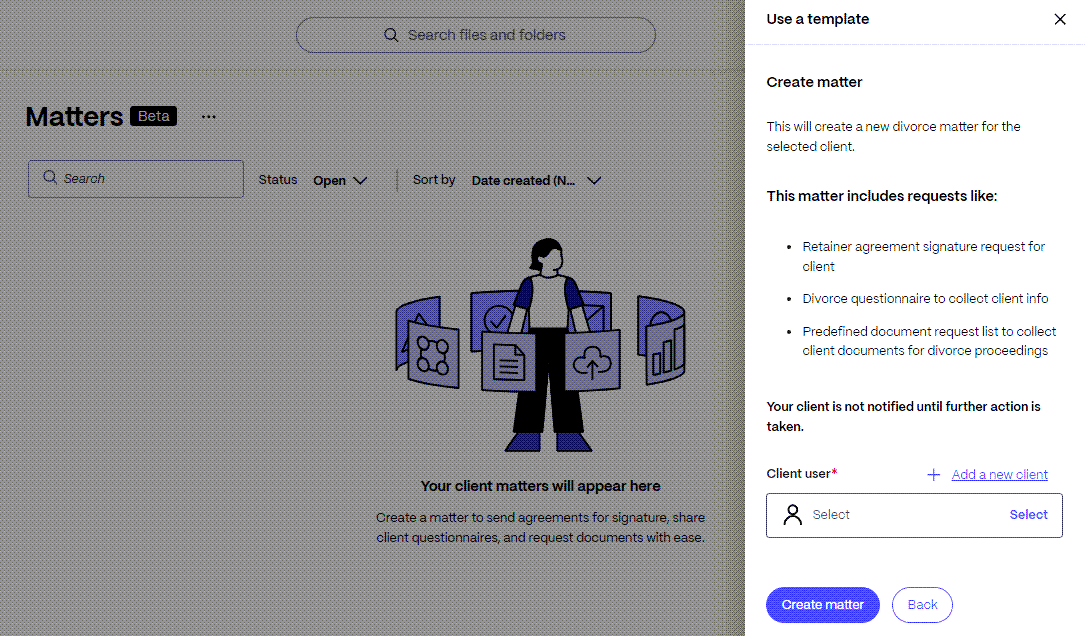Click the Create matter button
The image size is (1085, 636).
pyautogui.click(x=822, y=605)
